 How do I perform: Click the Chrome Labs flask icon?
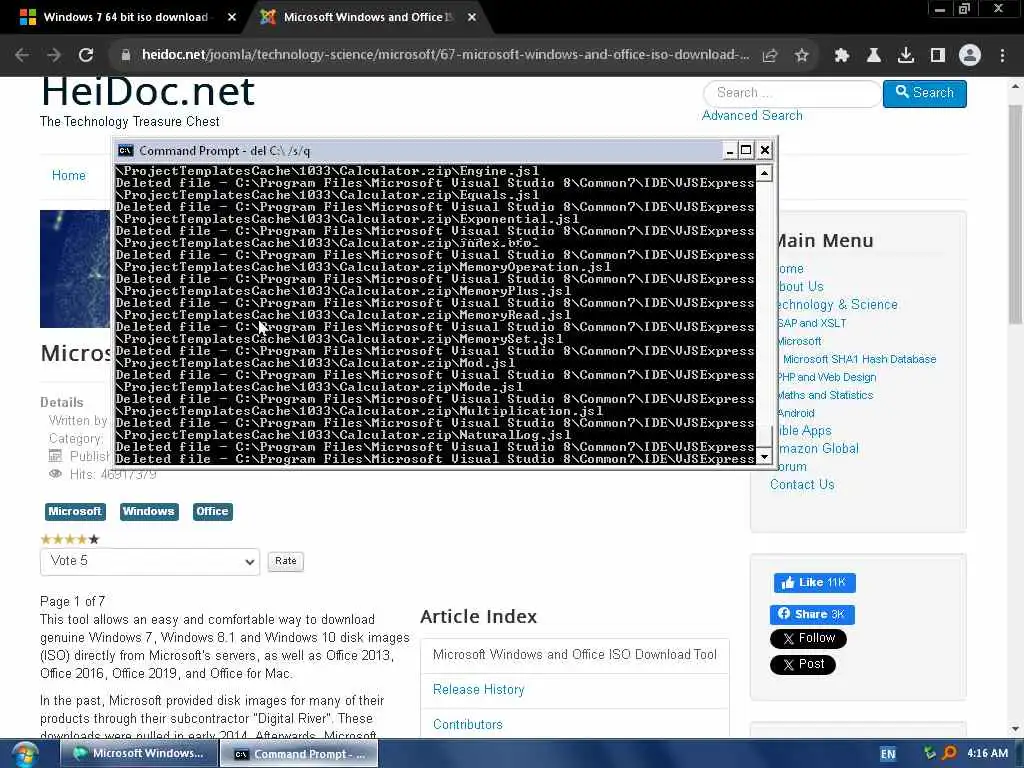[874, 56]
